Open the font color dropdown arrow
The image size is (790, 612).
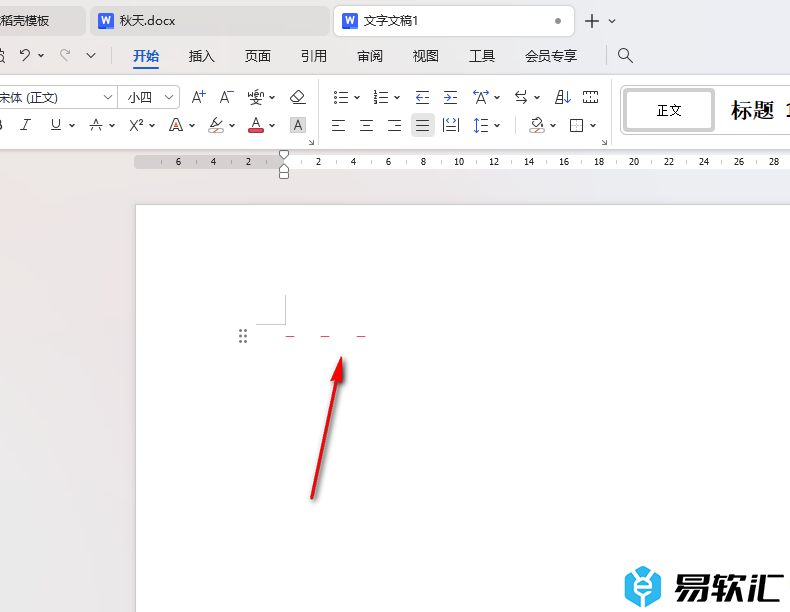[272, 125]
